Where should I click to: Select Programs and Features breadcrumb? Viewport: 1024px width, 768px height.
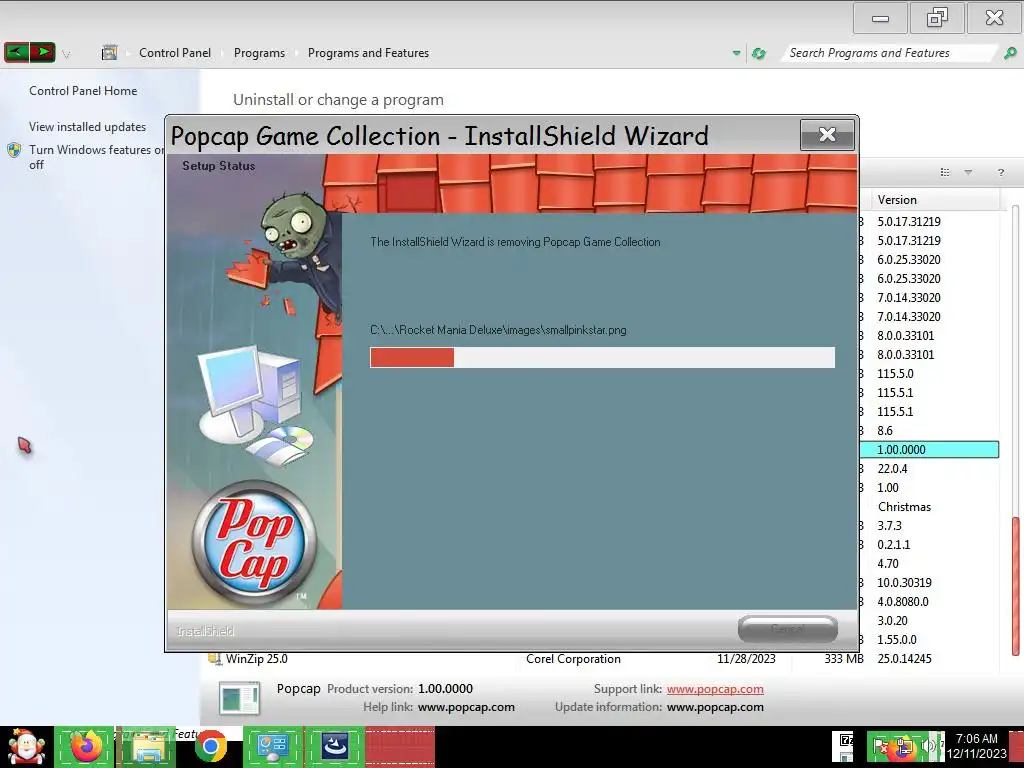[x=368, y=53]
